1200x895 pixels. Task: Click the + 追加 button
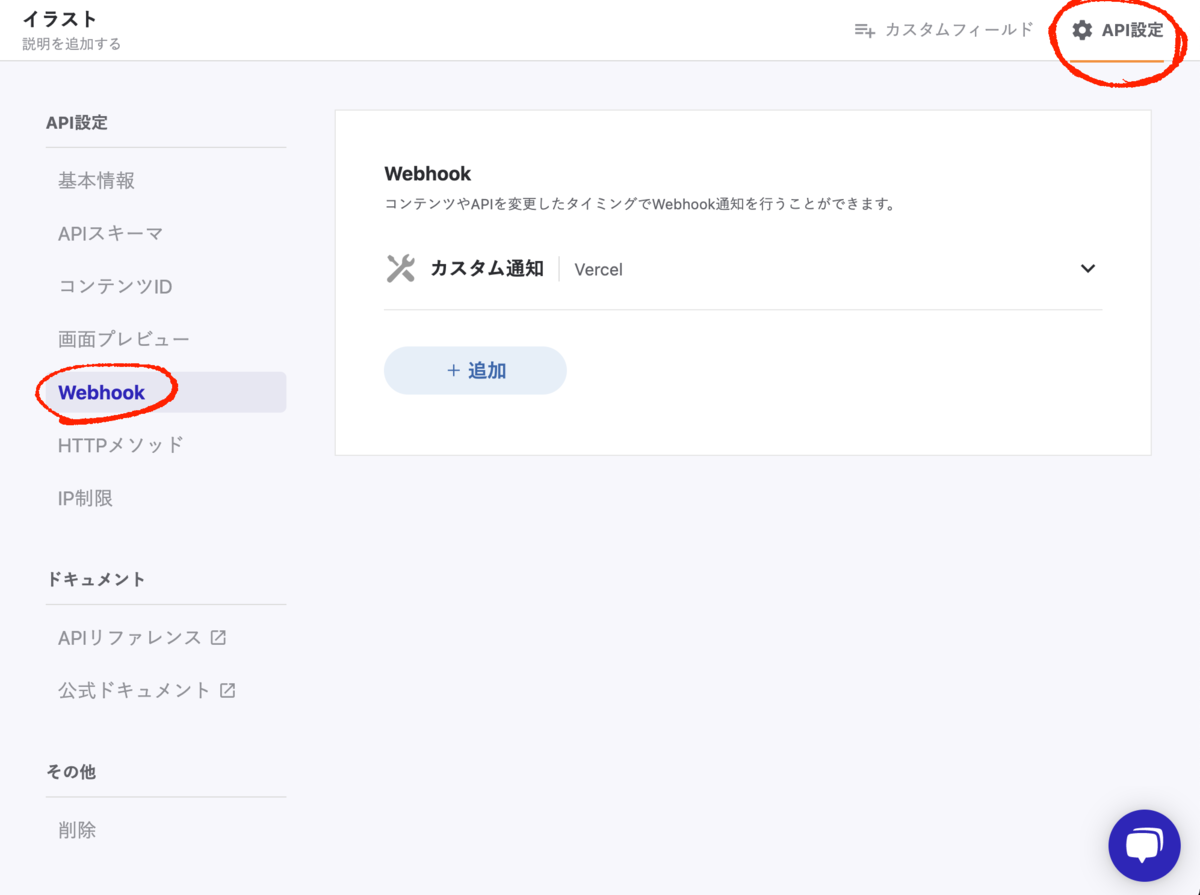click(475, 370)
